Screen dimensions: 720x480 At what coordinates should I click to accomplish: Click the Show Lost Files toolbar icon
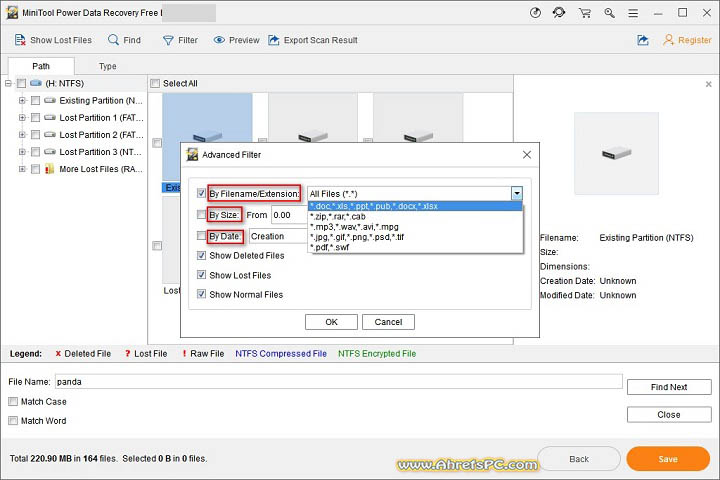click(x=19, y=40)
